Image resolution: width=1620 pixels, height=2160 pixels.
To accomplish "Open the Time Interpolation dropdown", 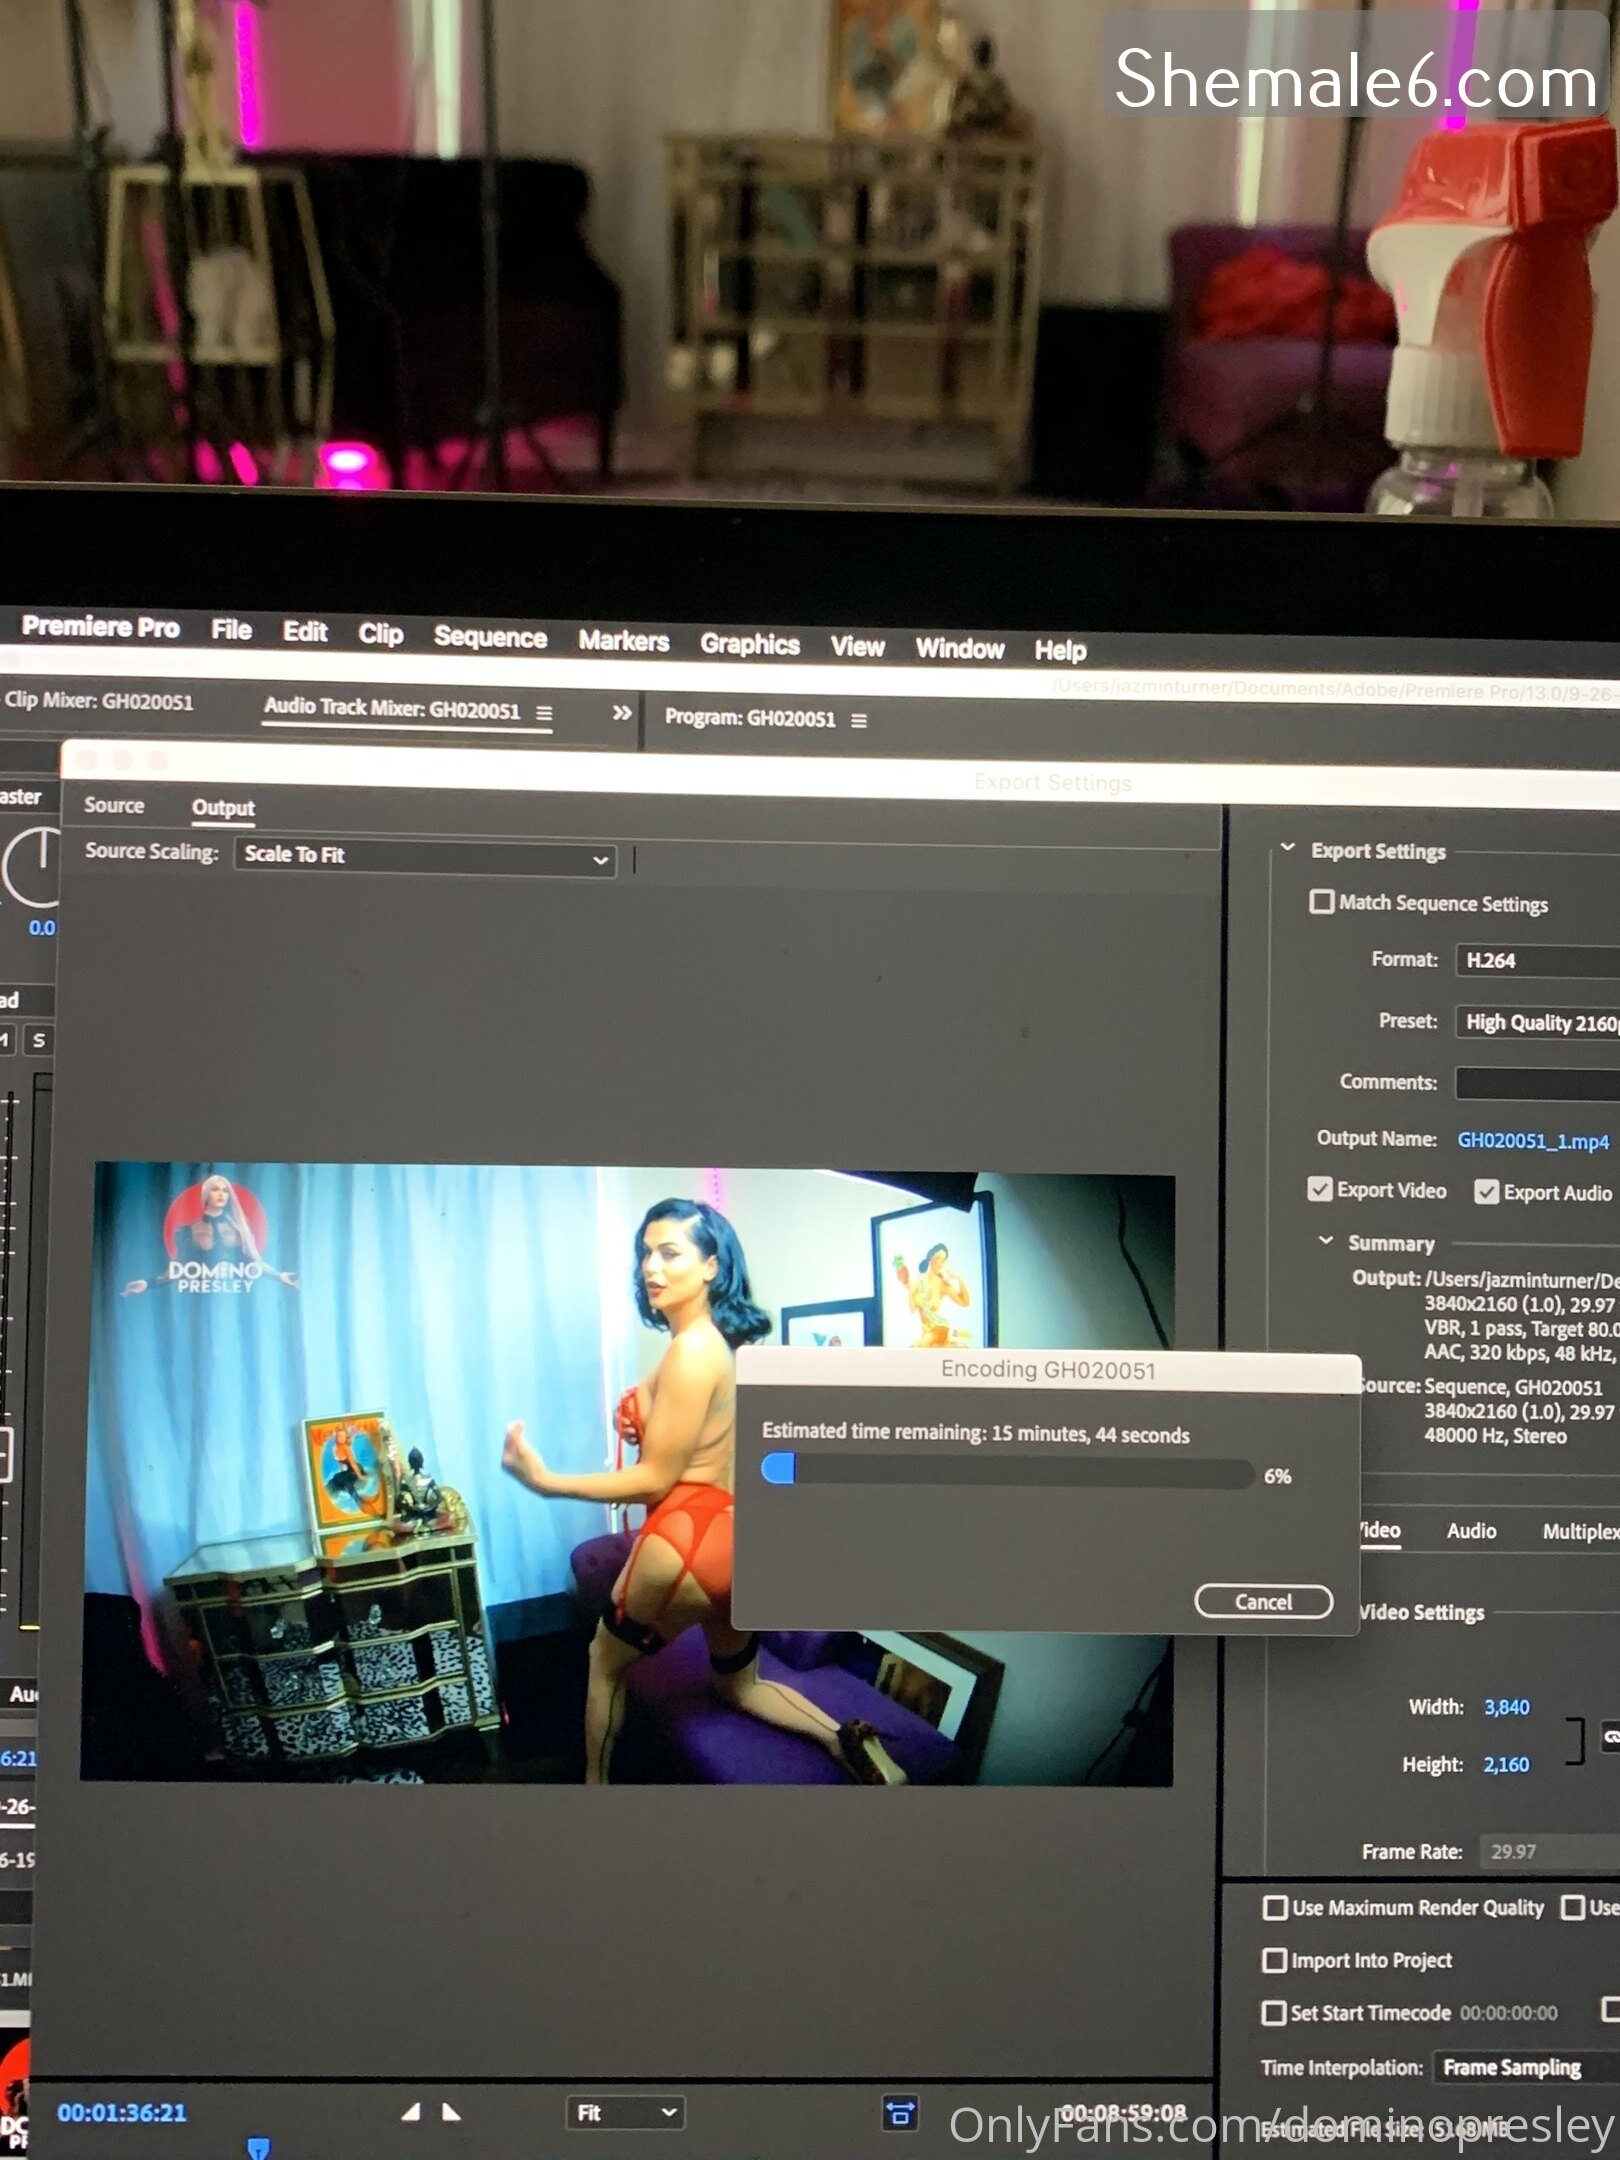I will point(1528,2067).
